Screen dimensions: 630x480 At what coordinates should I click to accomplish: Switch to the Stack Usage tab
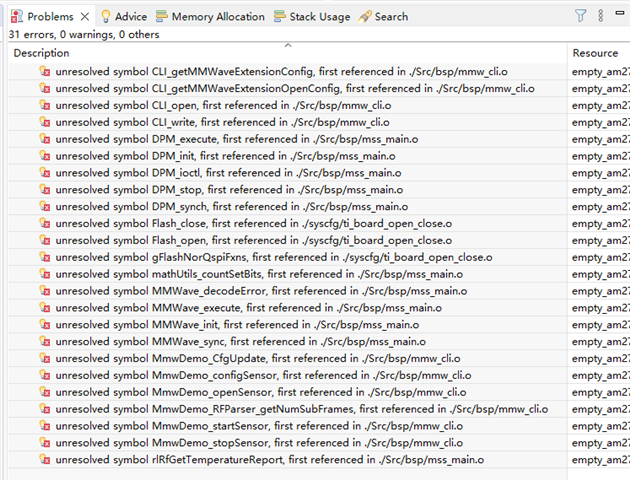coord(312,17)
